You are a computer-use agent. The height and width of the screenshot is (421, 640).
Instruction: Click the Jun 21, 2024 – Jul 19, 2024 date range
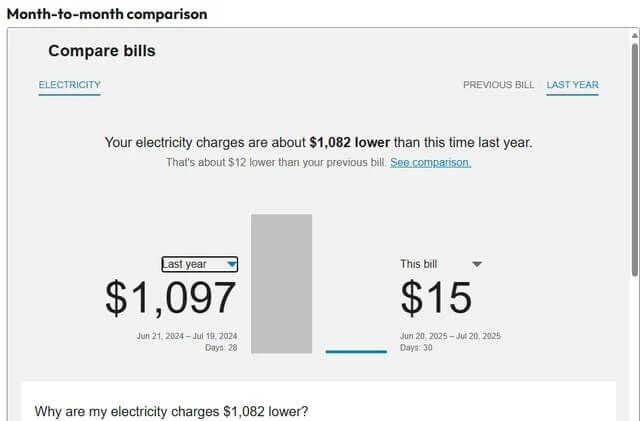[x=187, y=336]
